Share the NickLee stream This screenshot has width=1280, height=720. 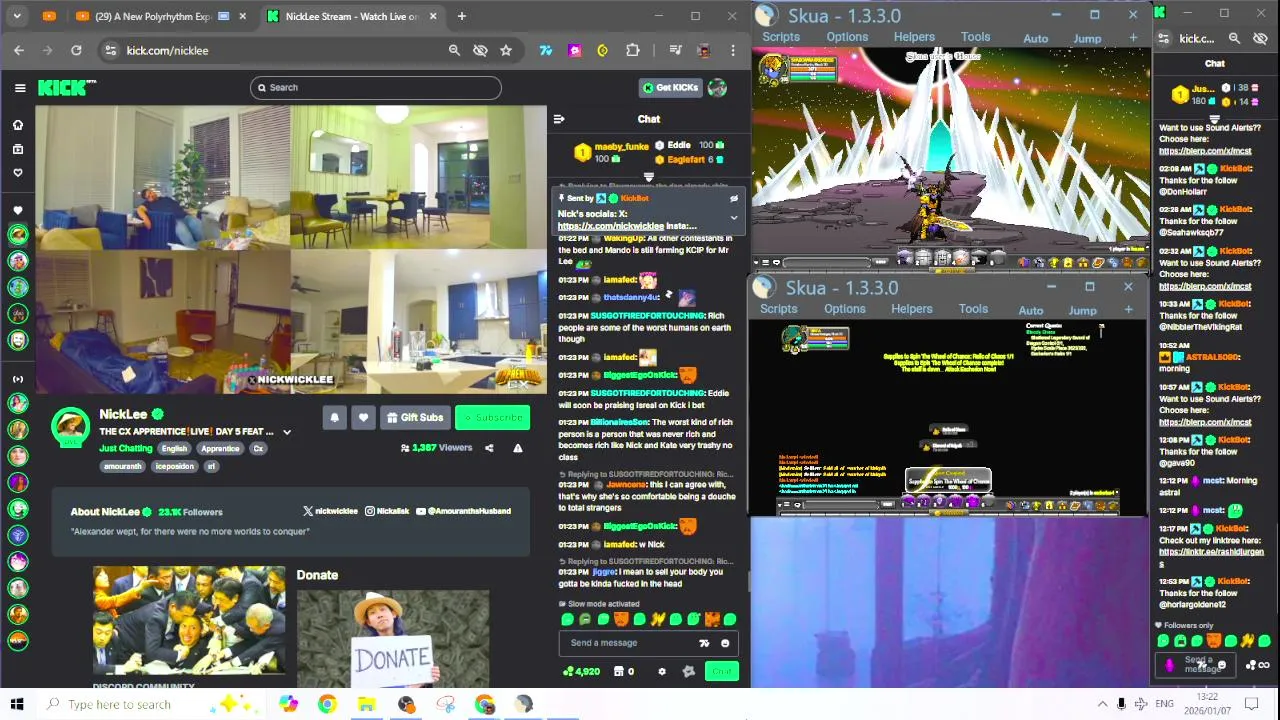tap(489, 448)
